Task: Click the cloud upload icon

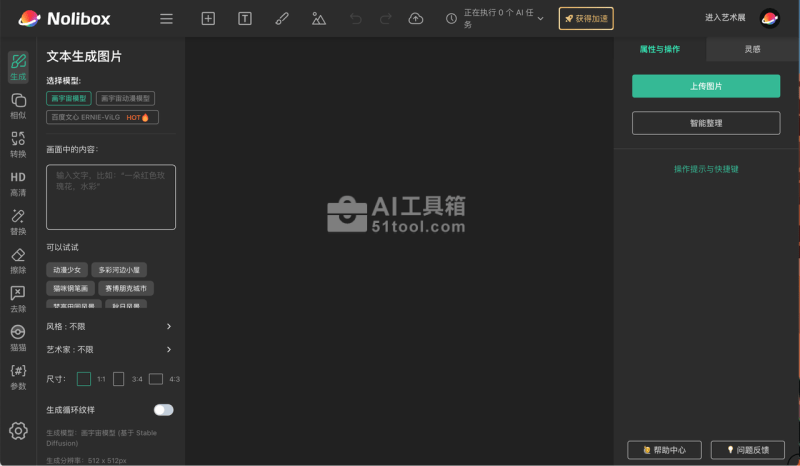Action: point(416,18)
